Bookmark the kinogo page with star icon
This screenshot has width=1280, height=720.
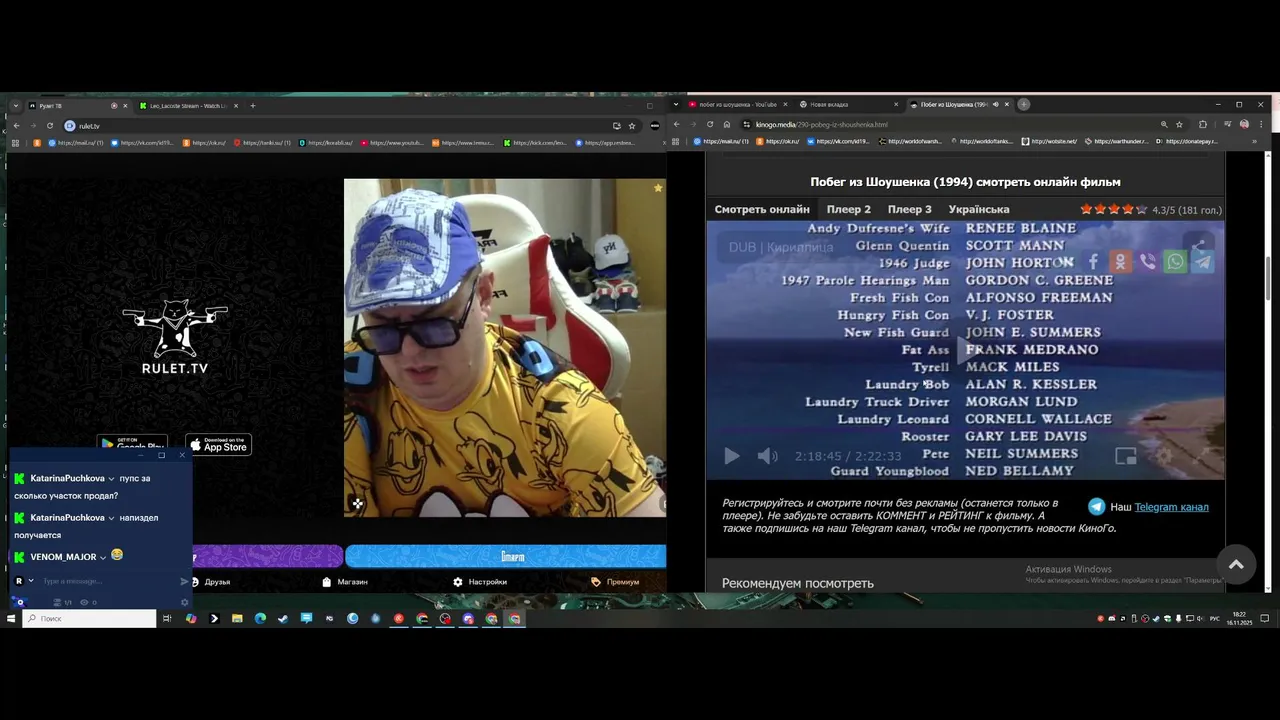1180,125
